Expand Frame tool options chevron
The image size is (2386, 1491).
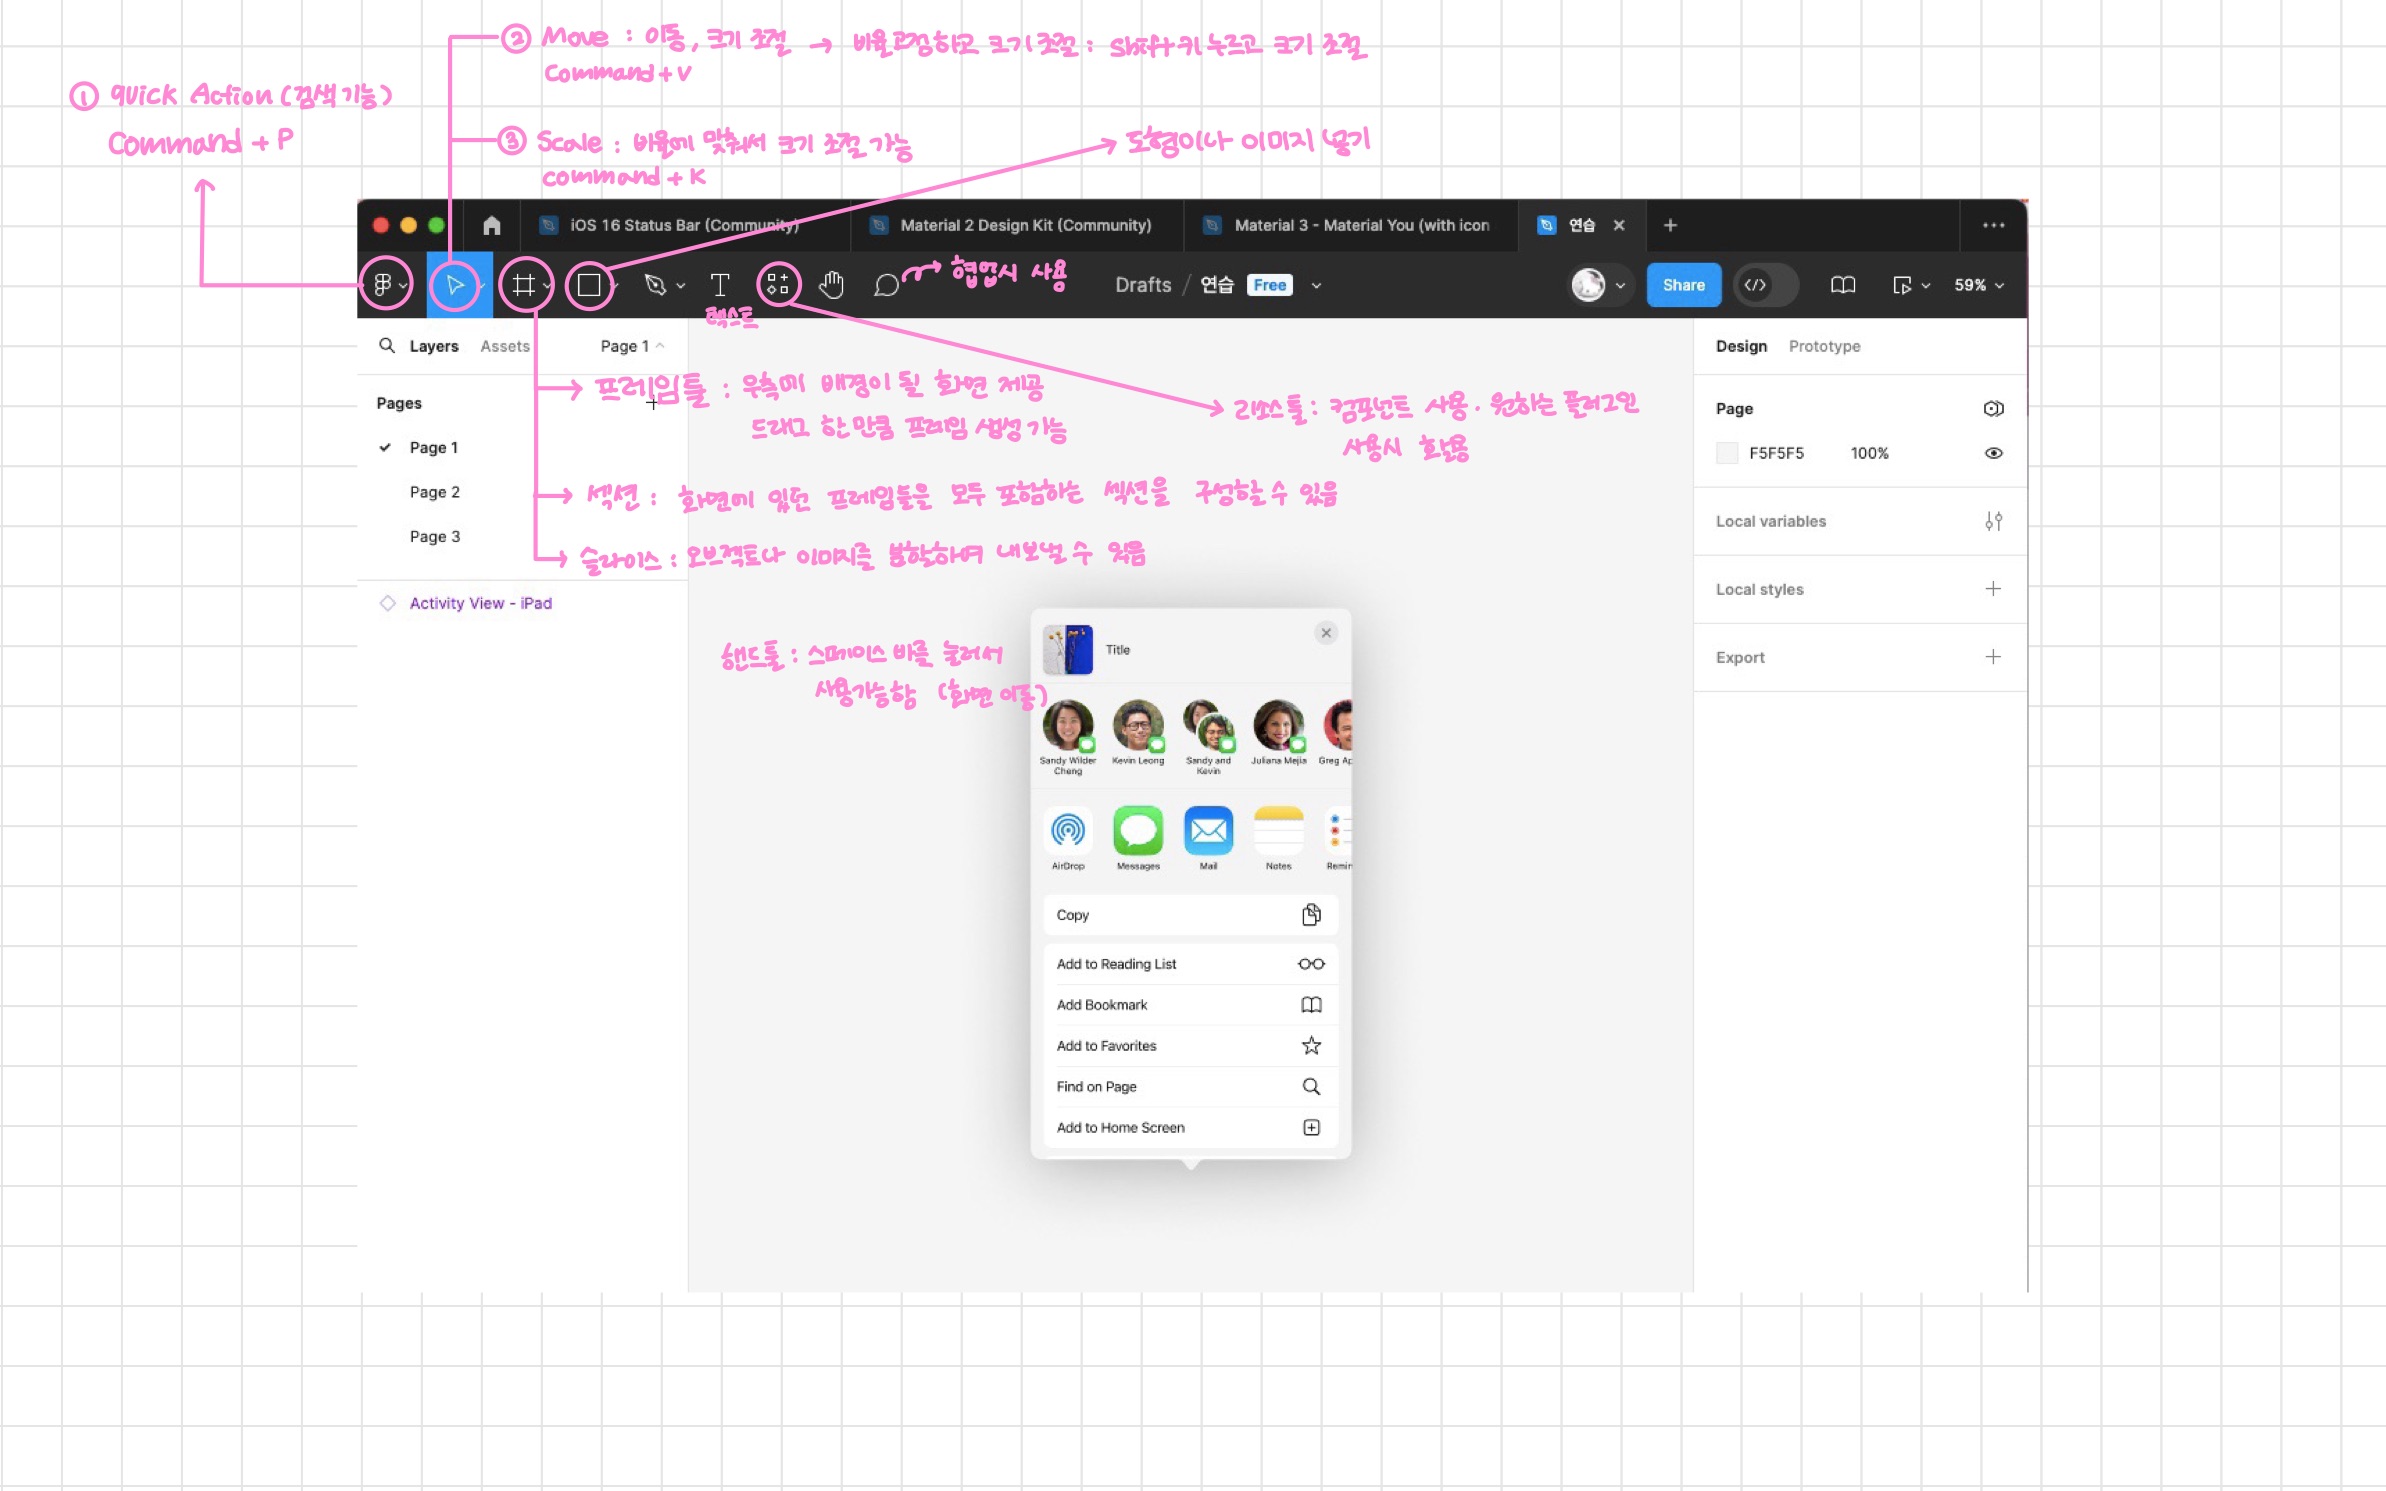[546, 286]
